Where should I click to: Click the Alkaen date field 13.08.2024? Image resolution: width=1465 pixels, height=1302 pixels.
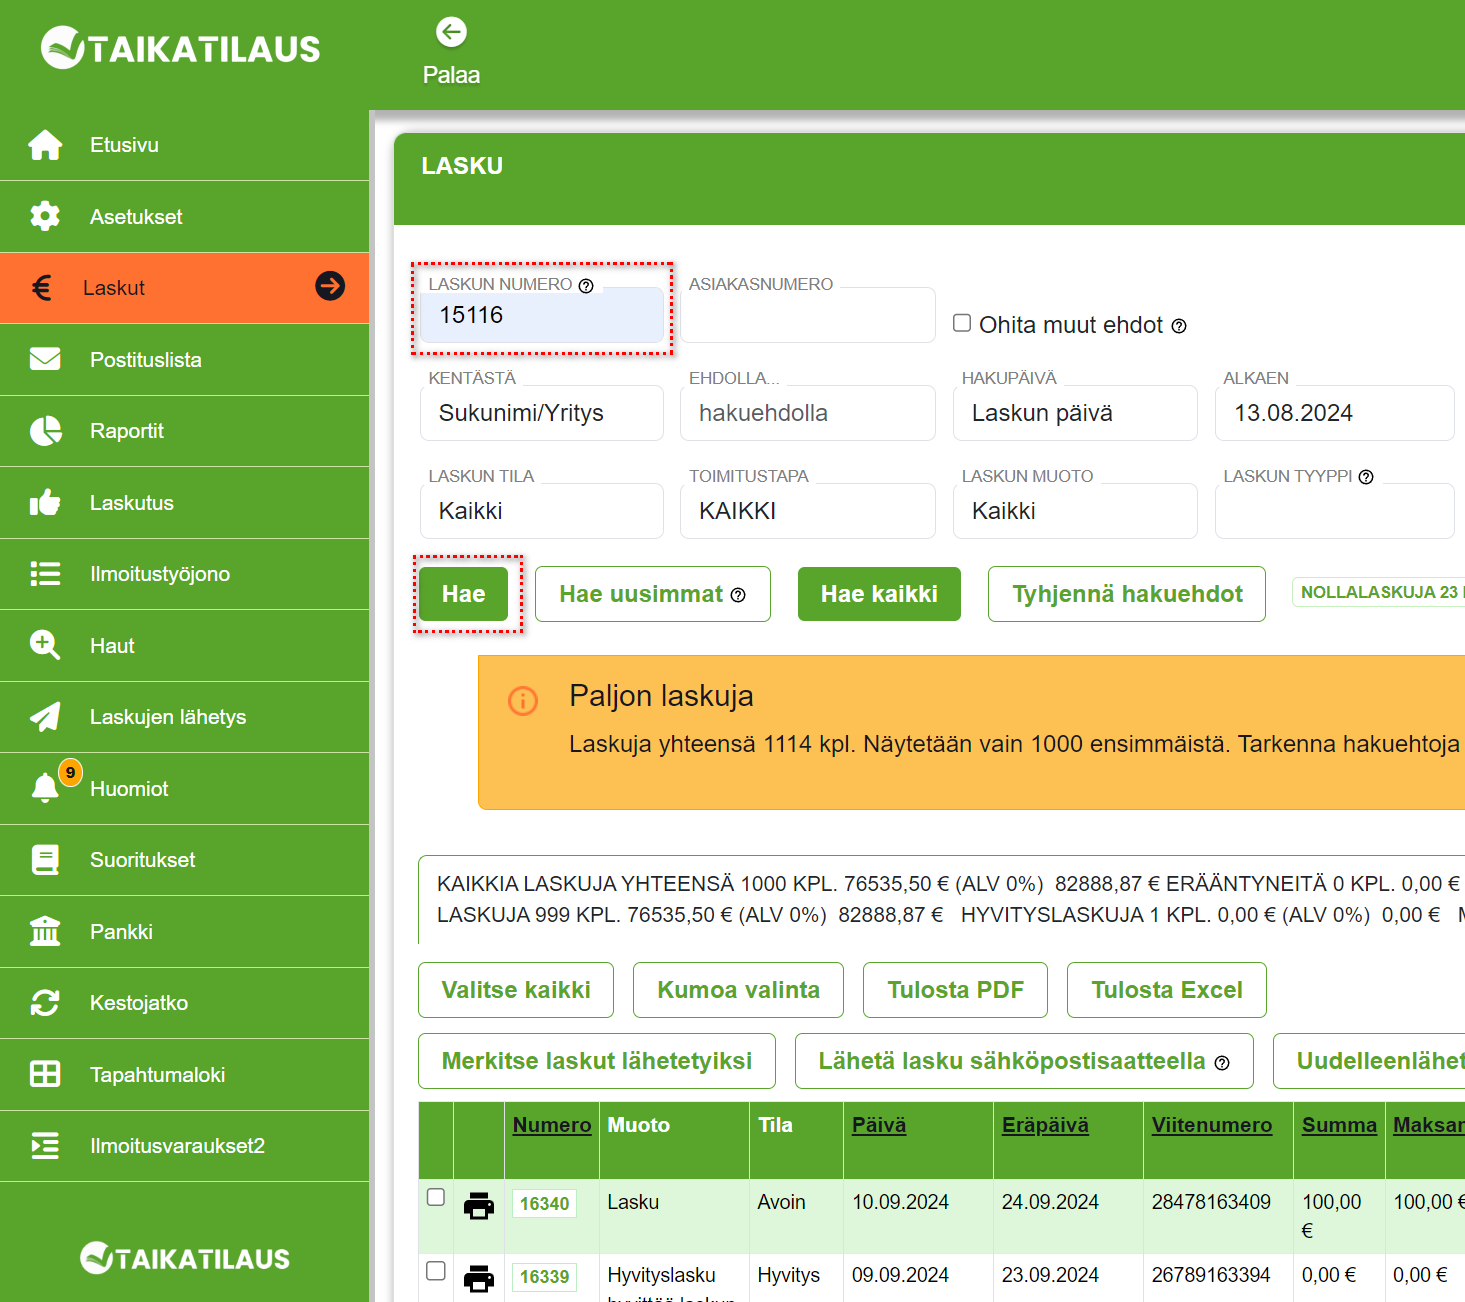click(1335, 413)
